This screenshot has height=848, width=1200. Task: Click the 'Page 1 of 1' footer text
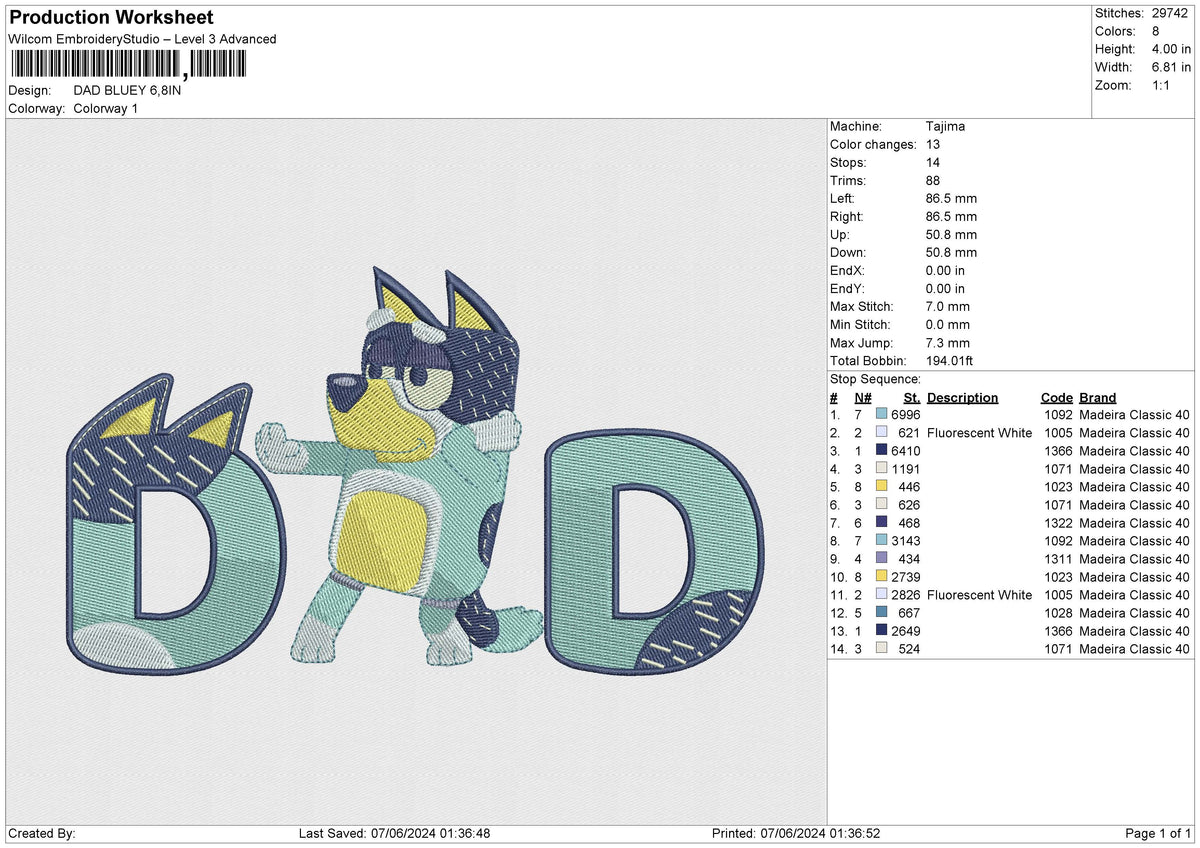click(x=1158, y=833)
